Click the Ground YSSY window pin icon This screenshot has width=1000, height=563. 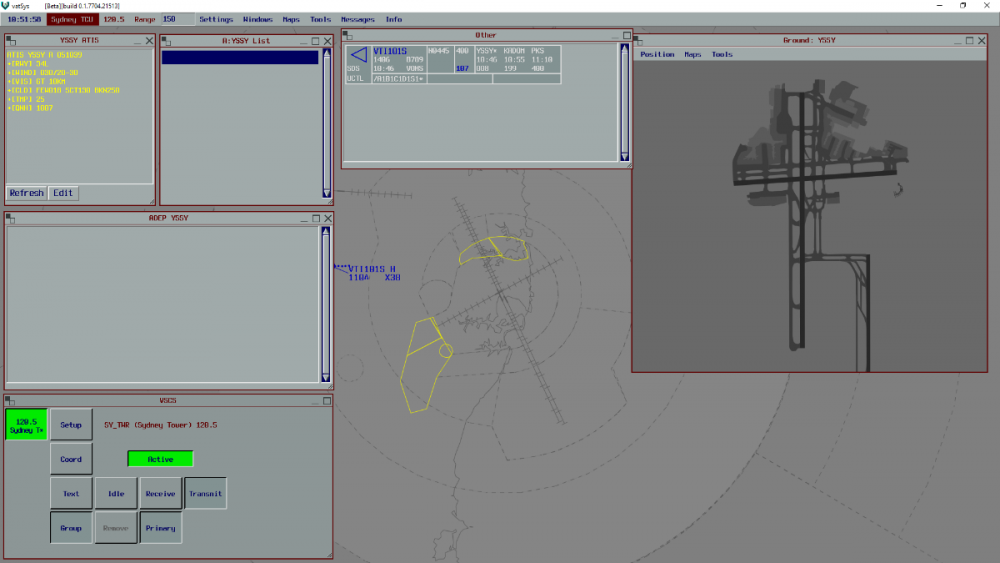[x=636, y=41]
